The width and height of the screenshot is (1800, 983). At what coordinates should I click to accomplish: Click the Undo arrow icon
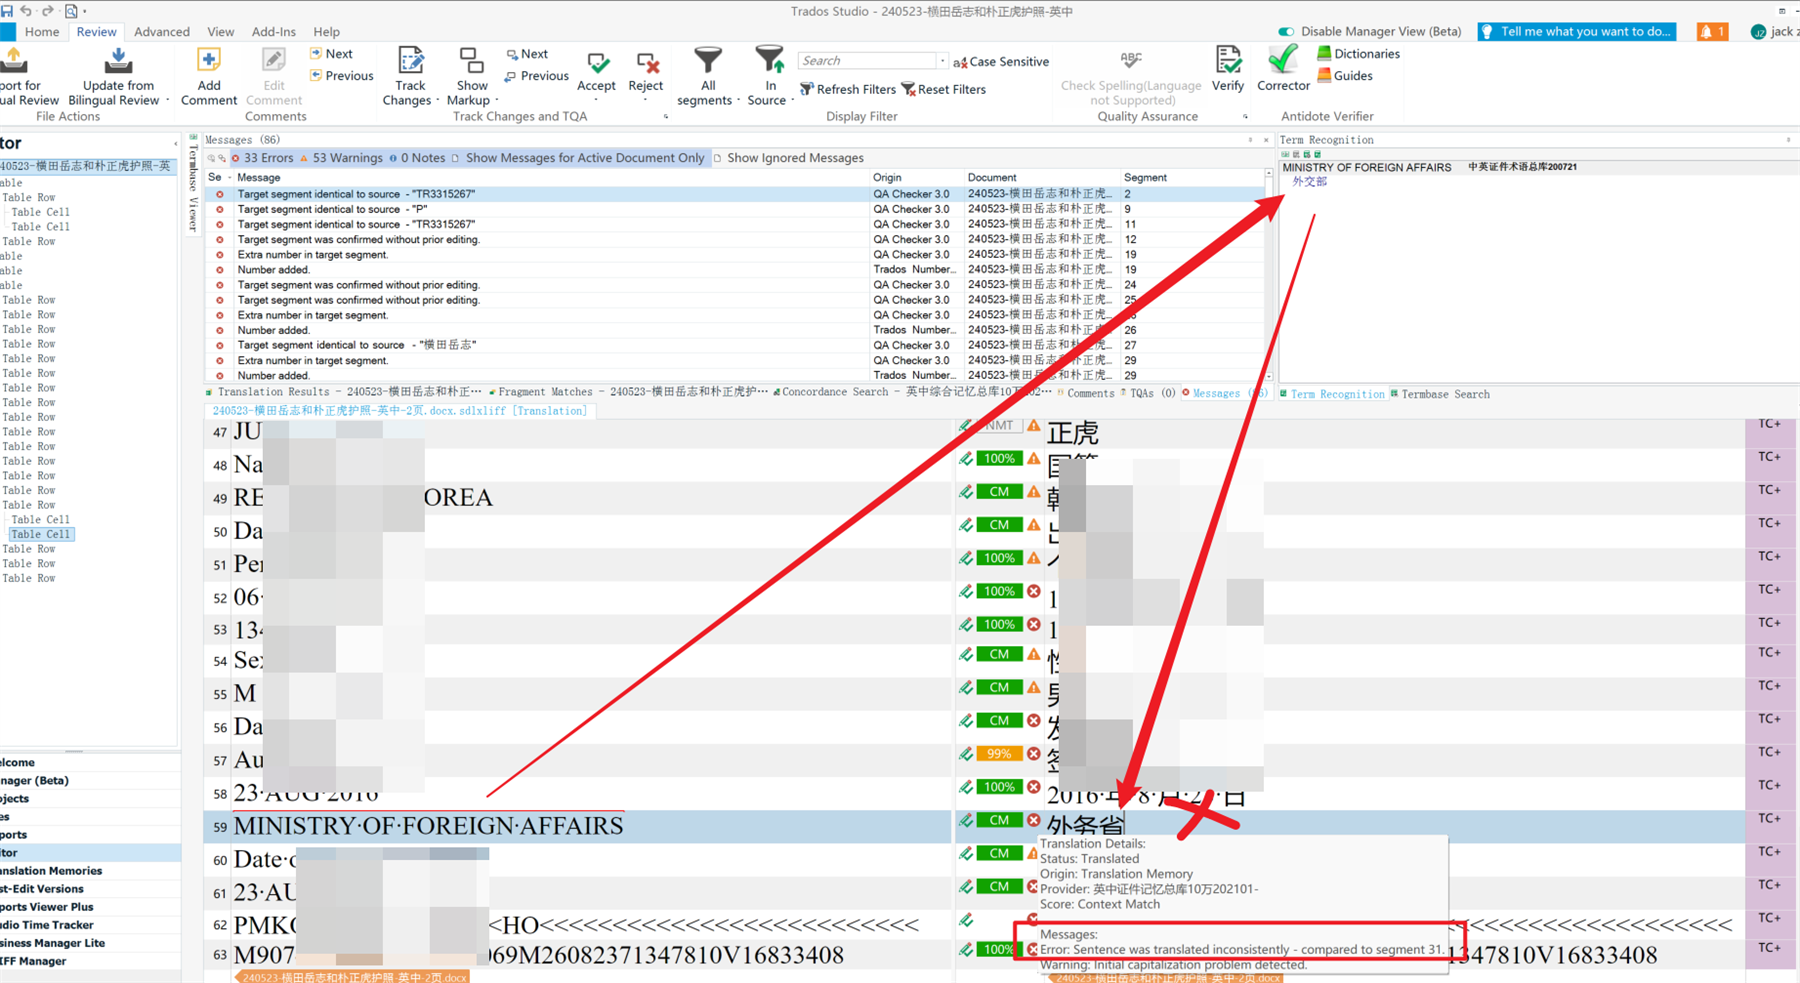click(27, 11)
